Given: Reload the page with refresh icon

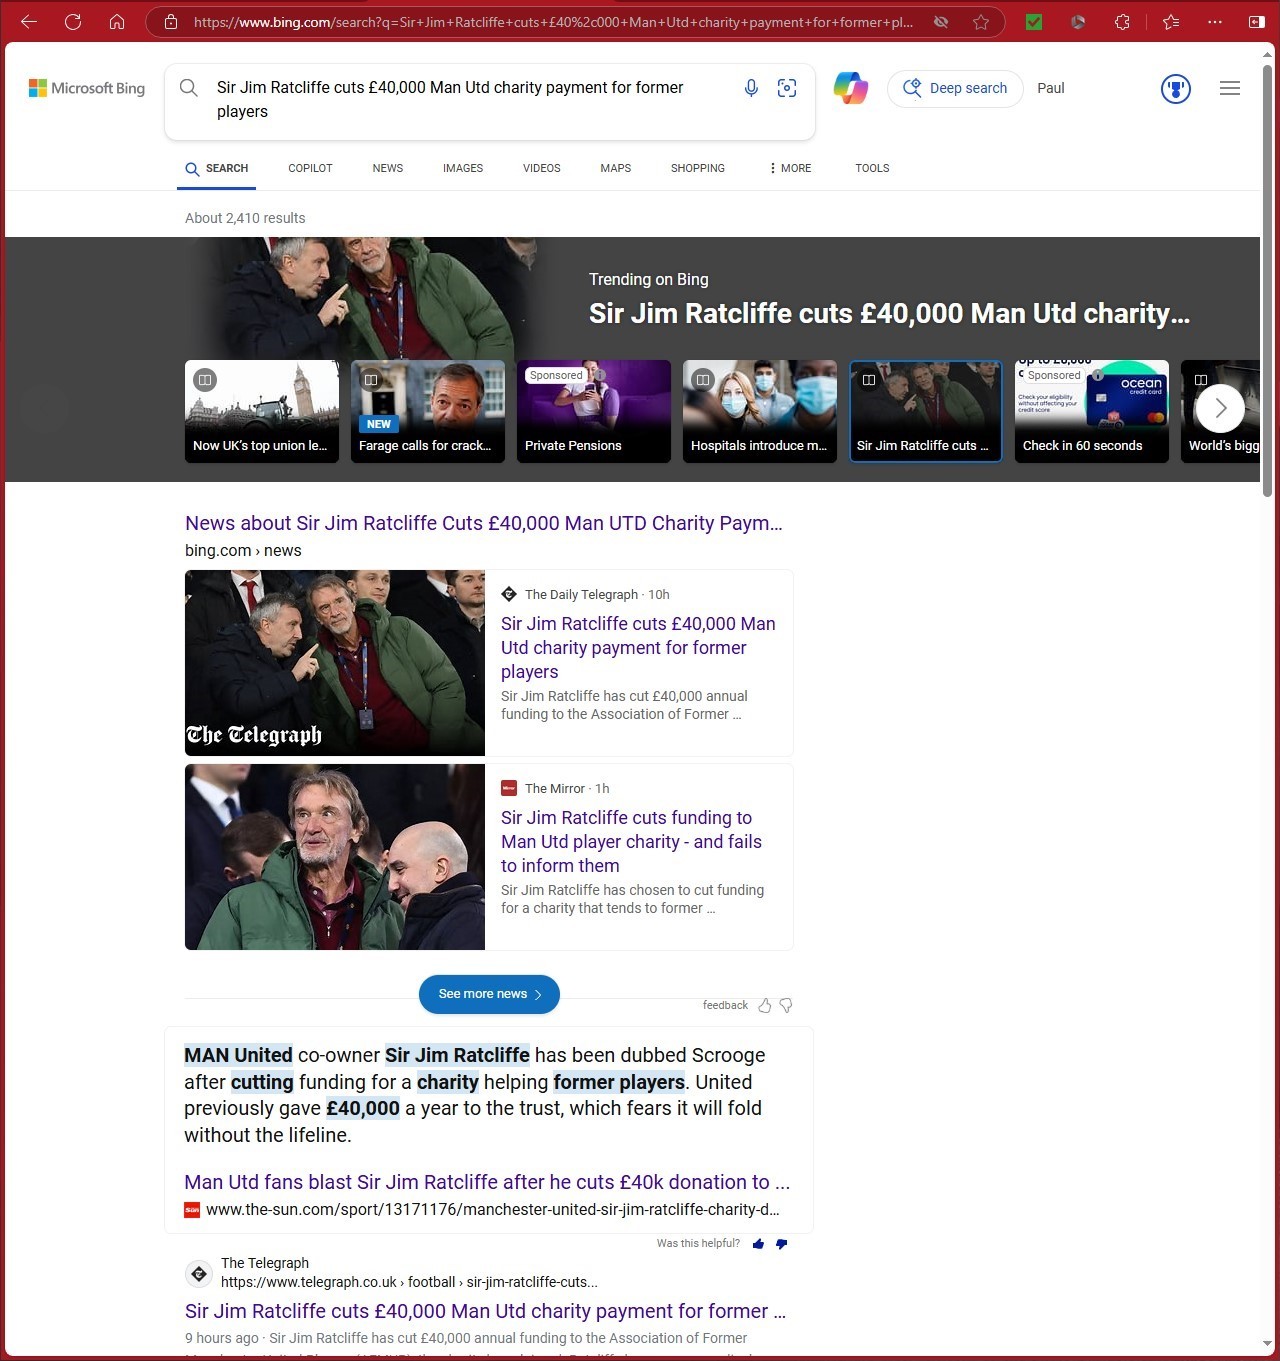Looking at the screenshot, I should tap(73, 21).
